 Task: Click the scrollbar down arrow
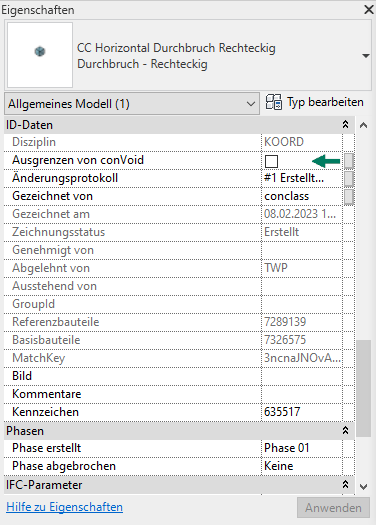click(364, 487)
